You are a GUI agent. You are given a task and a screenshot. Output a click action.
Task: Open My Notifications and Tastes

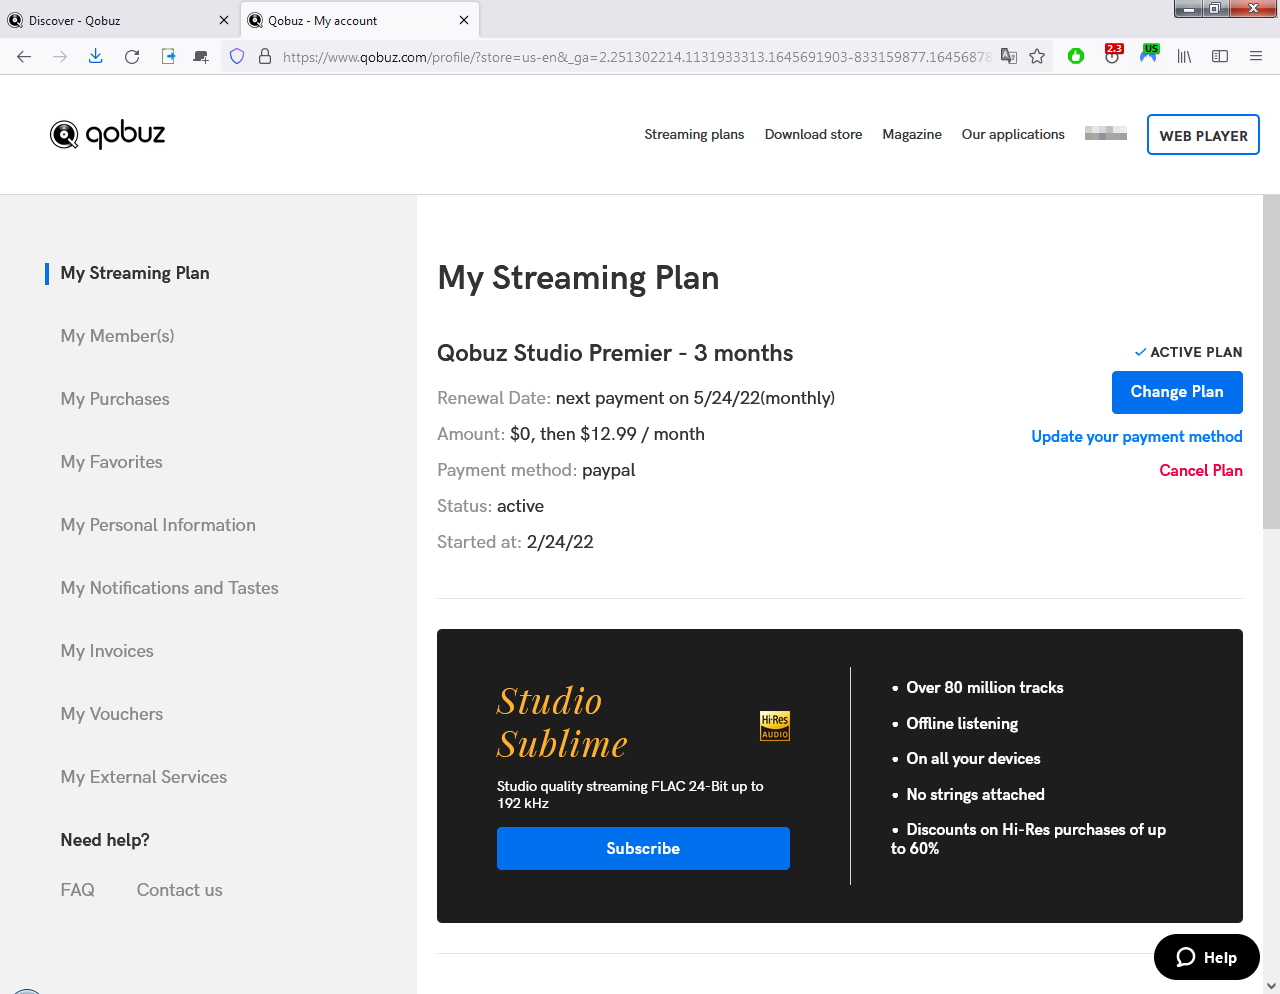169,588
